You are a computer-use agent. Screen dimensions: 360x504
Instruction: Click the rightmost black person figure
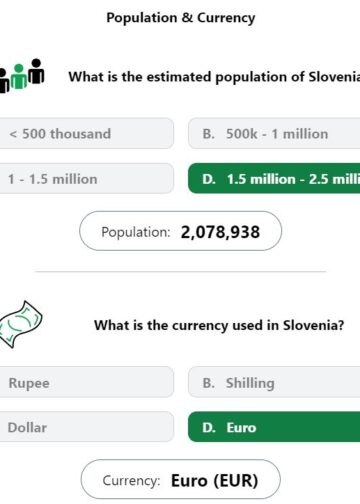[x=36, y=71]
